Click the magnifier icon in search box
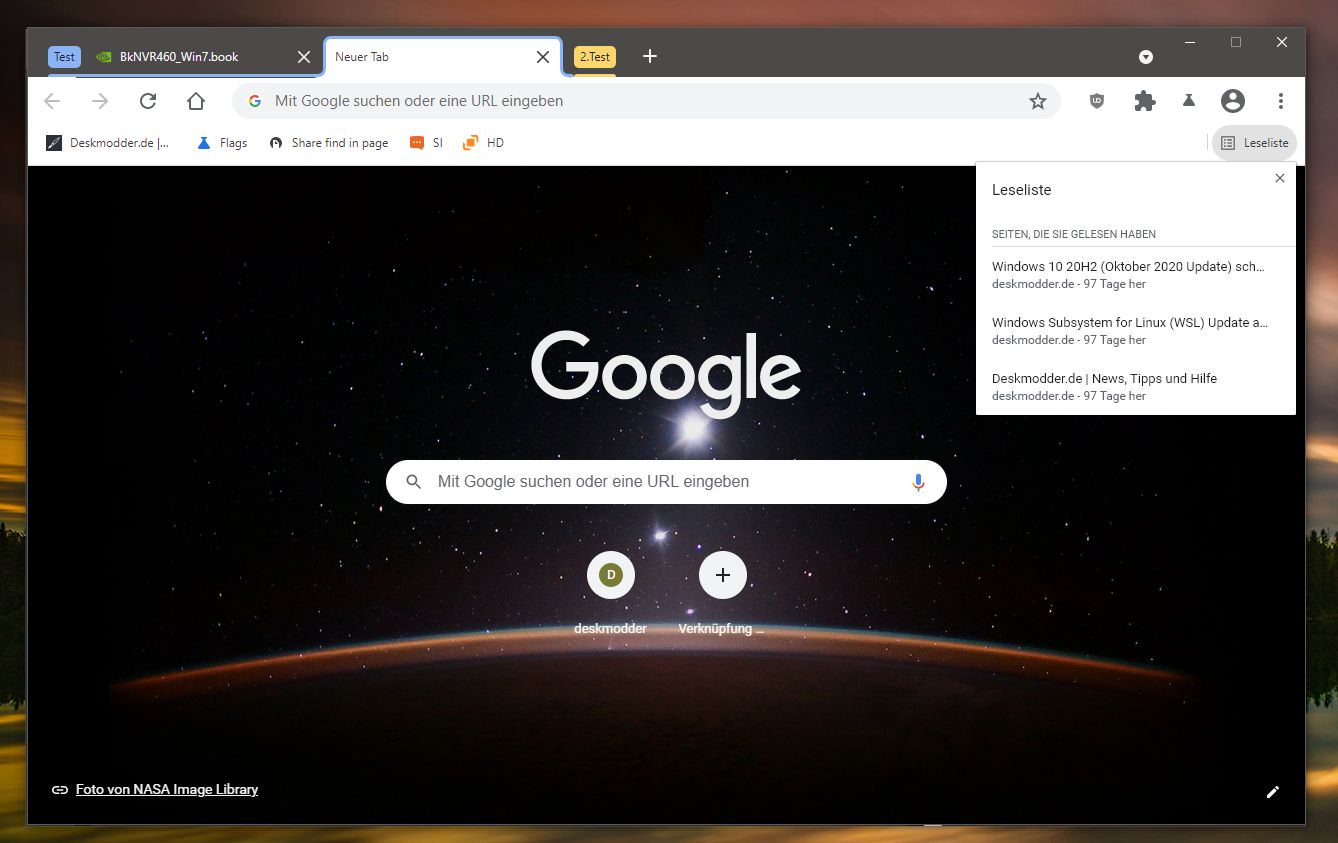 tap(414, 482)
